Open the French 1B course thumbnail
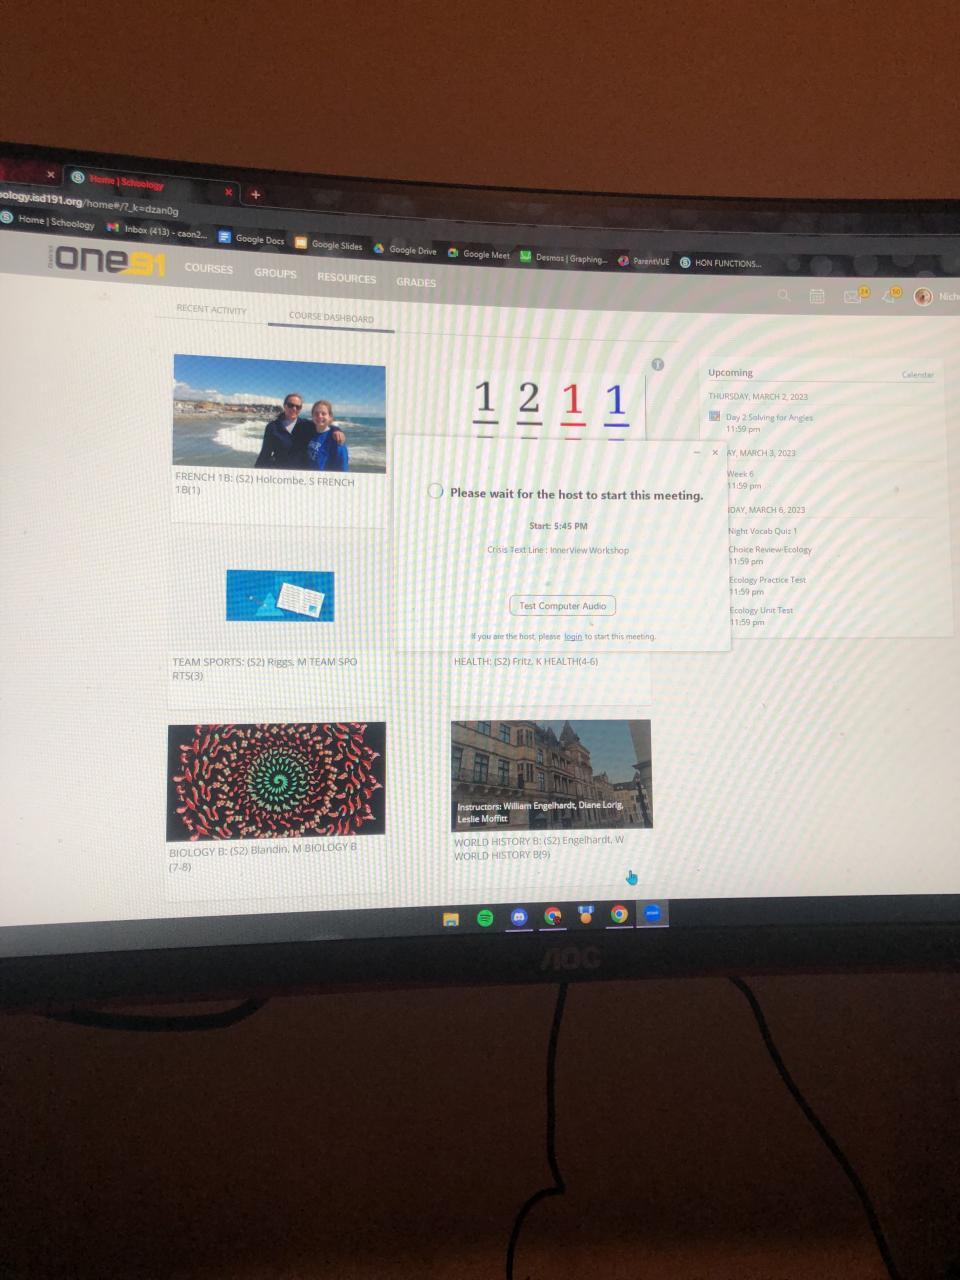960x1280 pixels. 279,412
